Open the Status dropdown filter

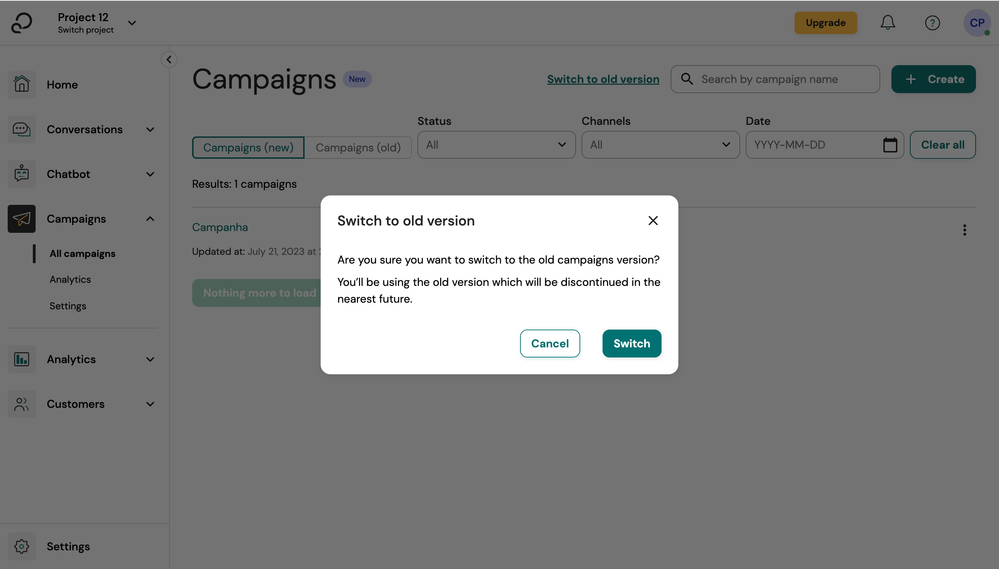(495, 145)
